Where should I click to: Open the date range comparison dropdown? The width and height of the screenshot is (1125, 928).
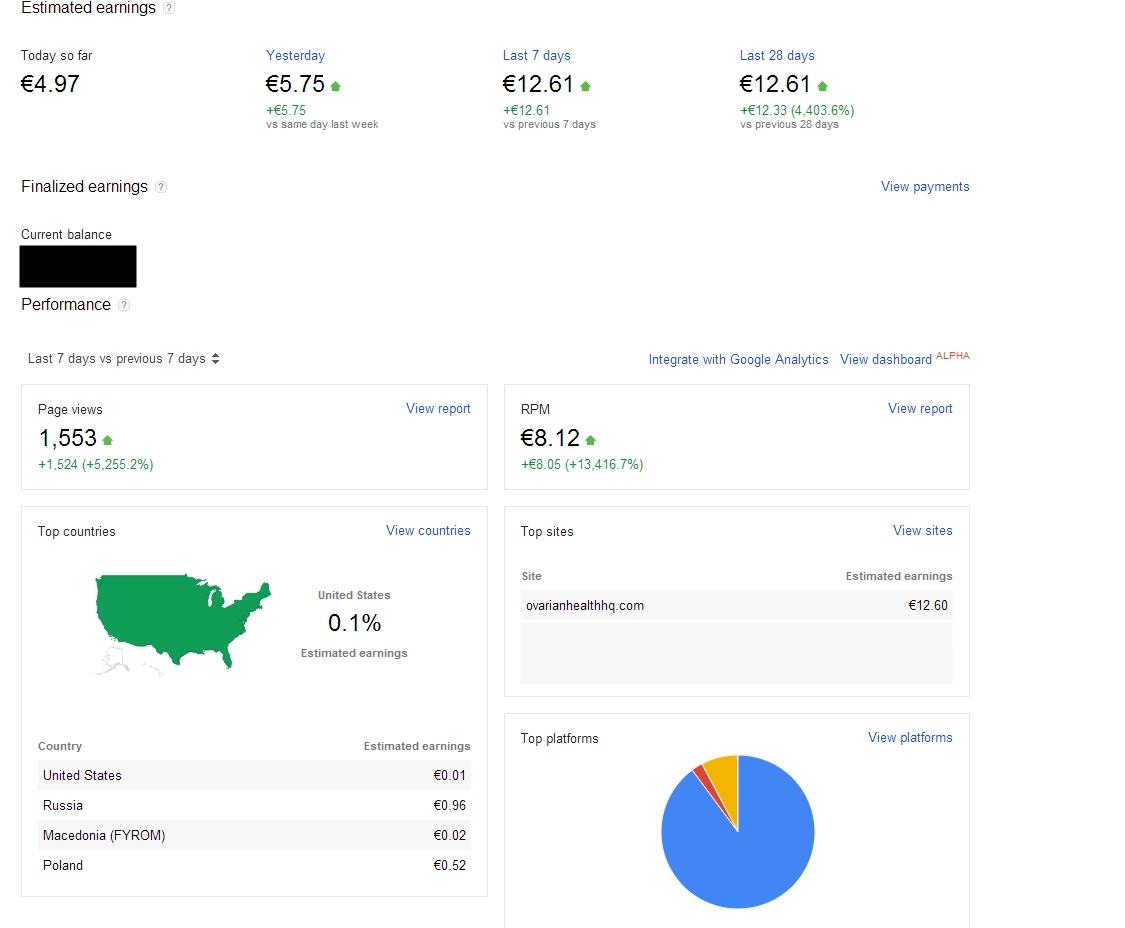click(x=124, y=359)
